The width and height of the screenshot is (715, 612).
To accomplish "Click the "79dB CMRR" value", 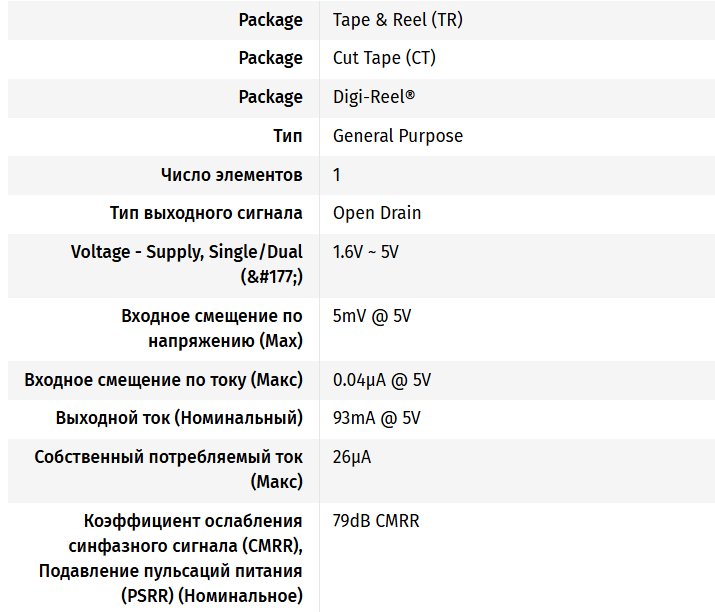I will 376,521.
